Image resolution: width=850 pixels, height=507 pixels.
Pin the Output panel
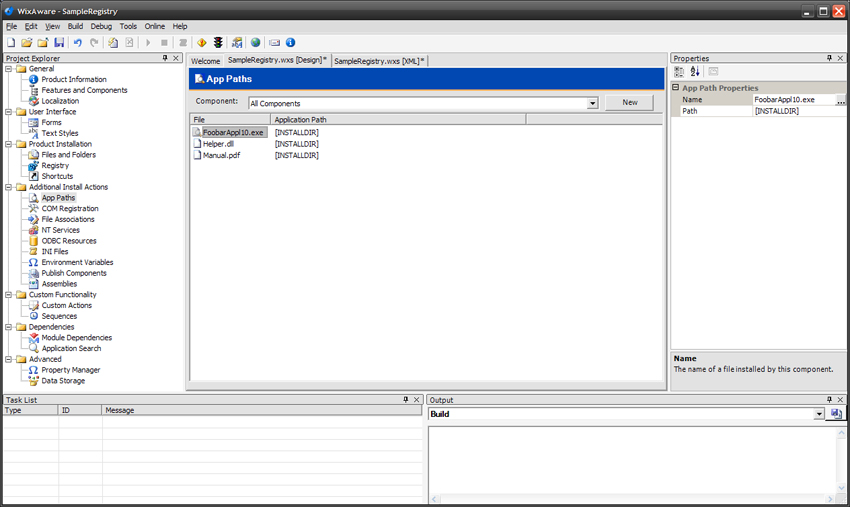pyautogui.click(x=829, y=400)
